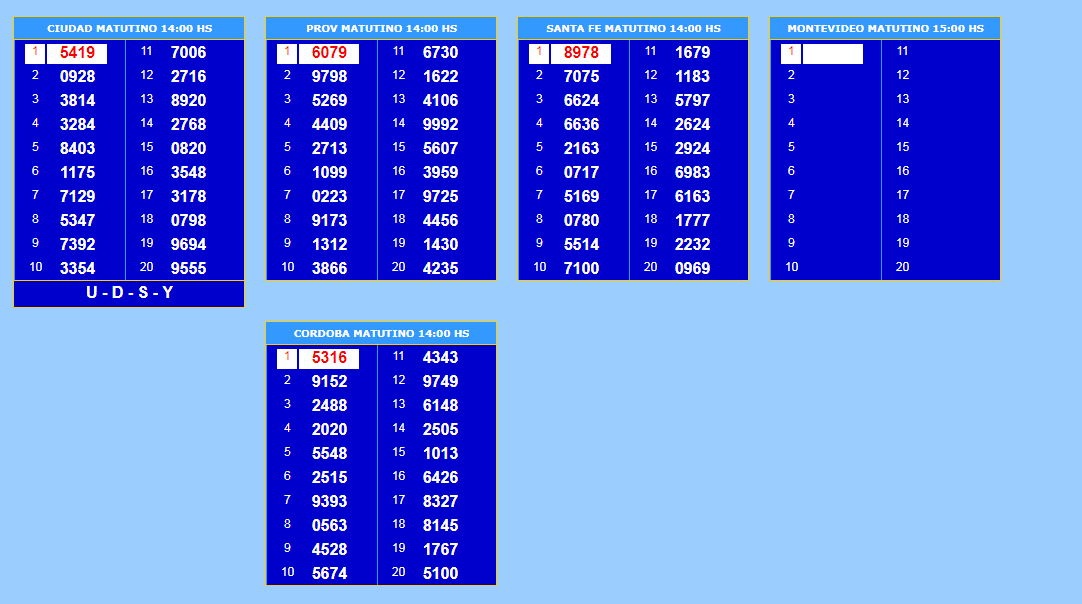Click number 0928 in the Ciudad table
Screen dimensions: 1082x604
[77, 76]
